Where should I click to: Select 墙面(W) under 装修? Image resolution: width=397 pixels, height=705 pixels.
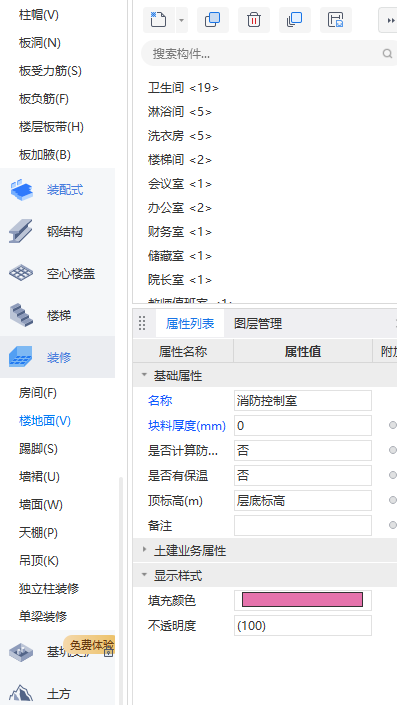pyautogui.click(x=40, y=505)
